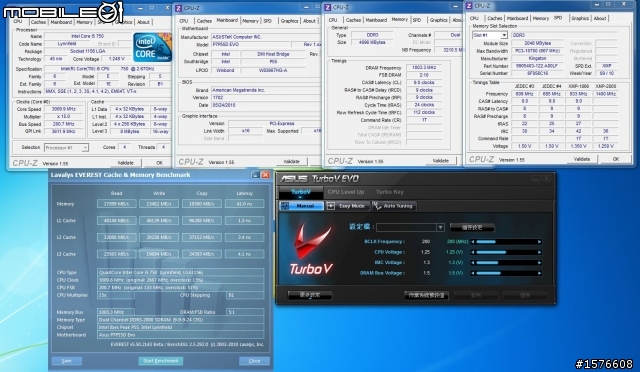Screen dimensions: 640x372
Task: Select the TurboV tab in TurboV EVO
Action: (301, 192)
